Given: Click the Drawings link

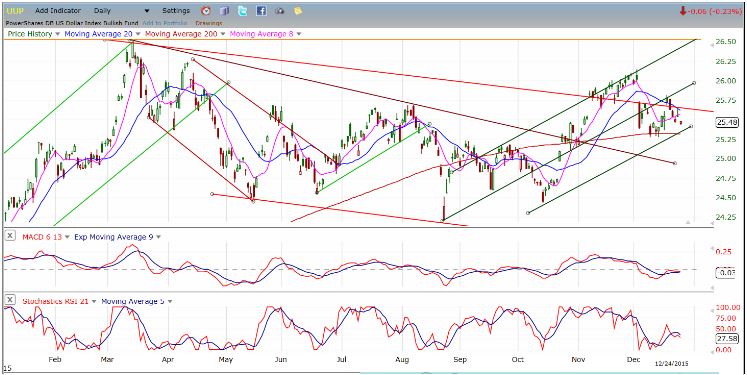Looking at the screenshot, I should pyautogui.click(x=209, y=23).
